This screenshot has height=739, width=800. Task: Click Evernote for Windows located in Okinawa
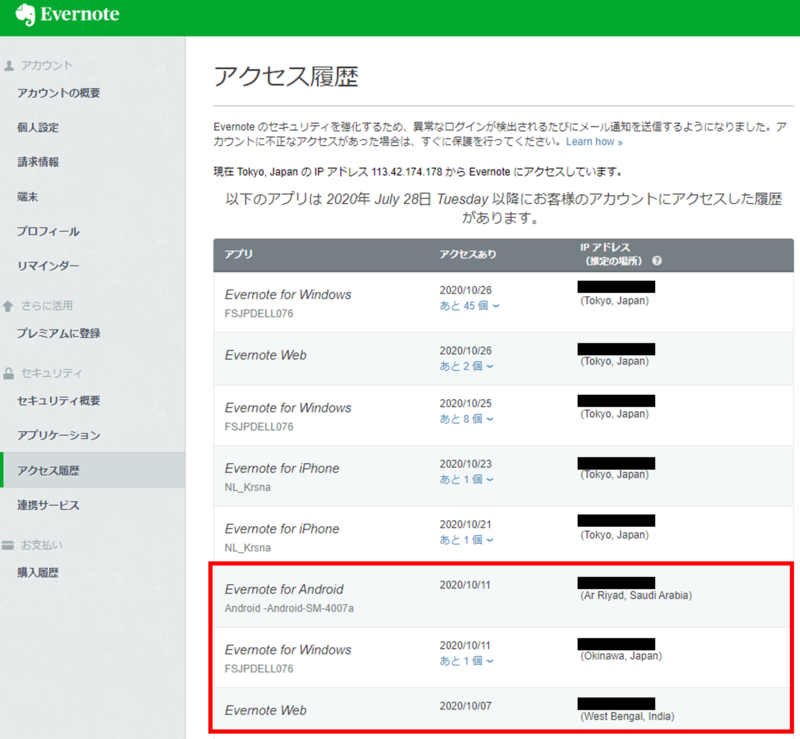click(288, 650)
